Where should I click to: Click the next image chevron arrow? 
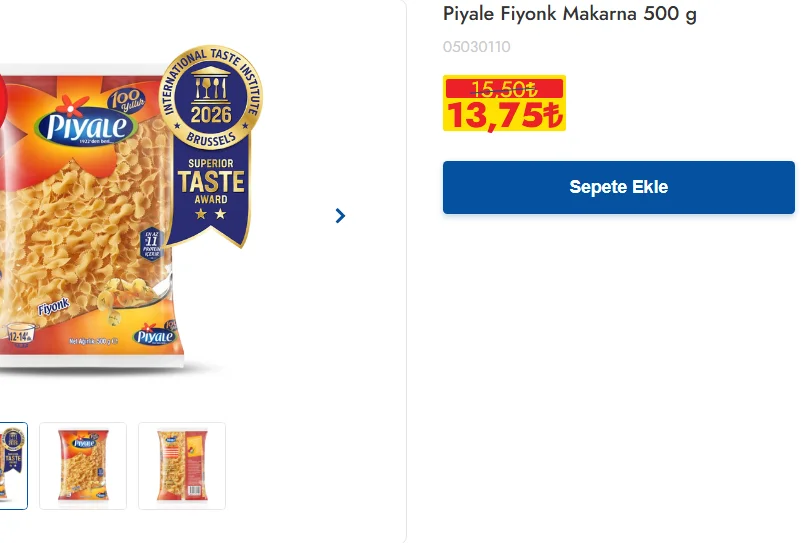(340, 215)
